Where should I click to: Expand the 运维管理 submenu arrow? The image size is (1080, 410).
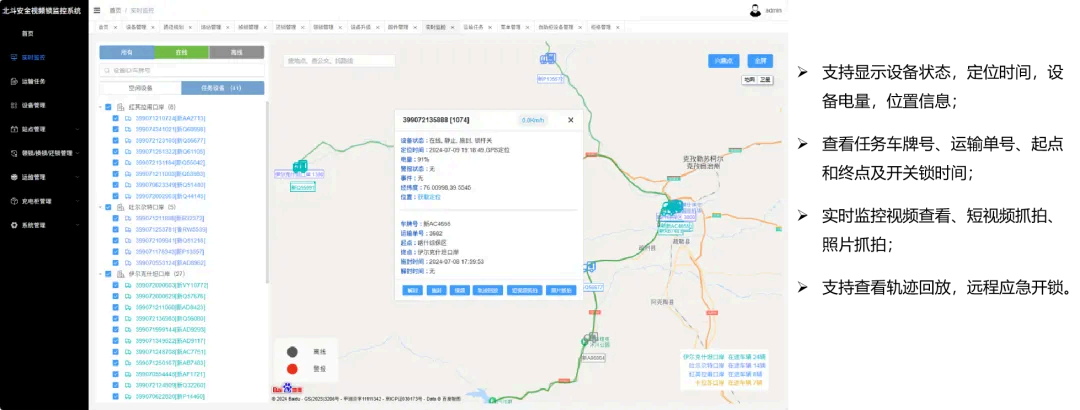78,177
